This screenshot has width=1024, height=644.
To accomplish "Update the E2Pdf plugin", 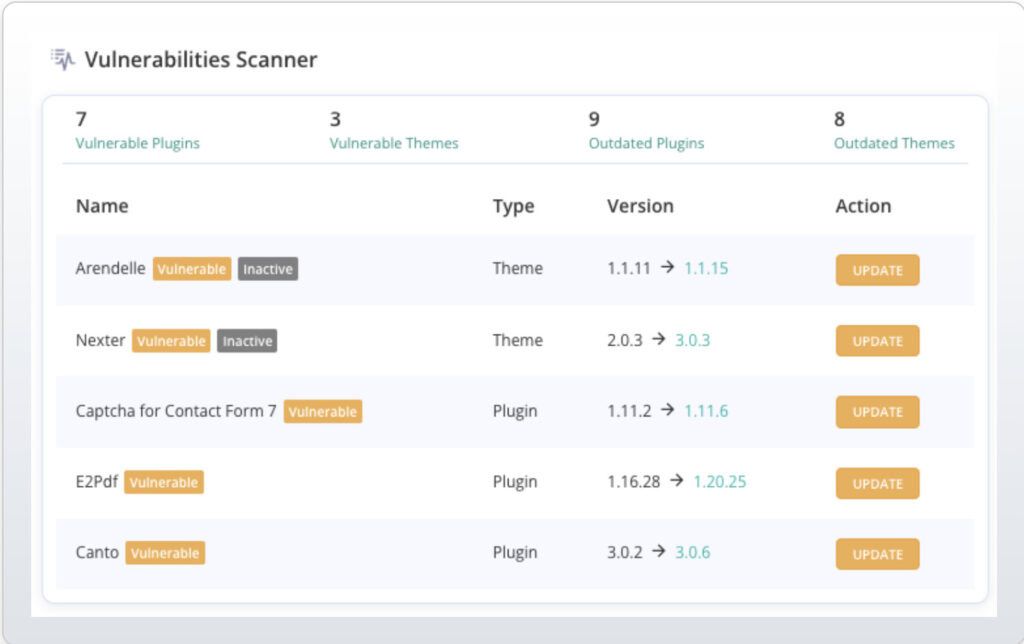I will coord(877,483).
